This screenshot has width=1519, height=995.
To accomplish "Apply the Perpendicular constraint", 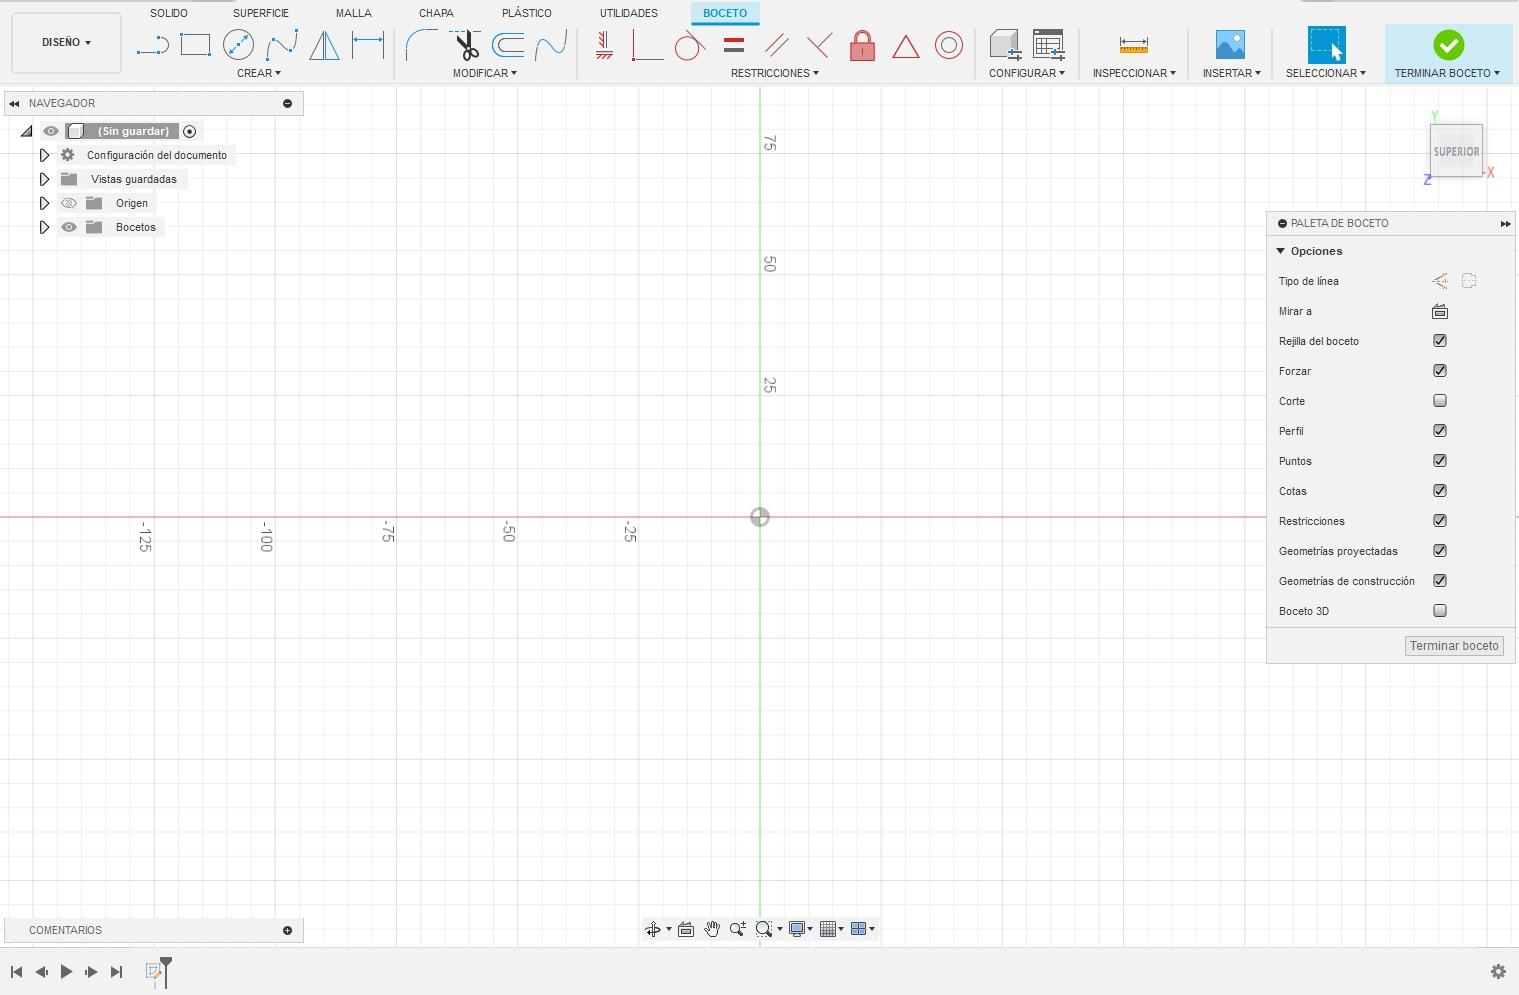I will [x=819, y=45].
